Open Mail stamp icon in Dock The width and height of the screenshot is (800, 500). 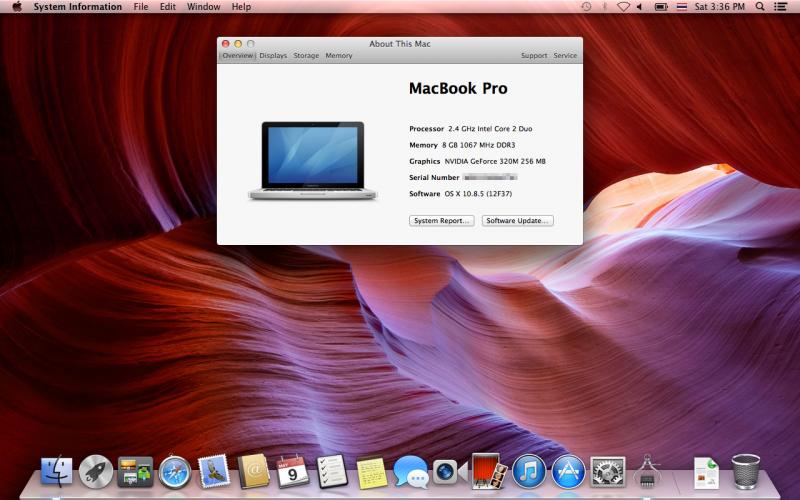(x=214, y=471)
